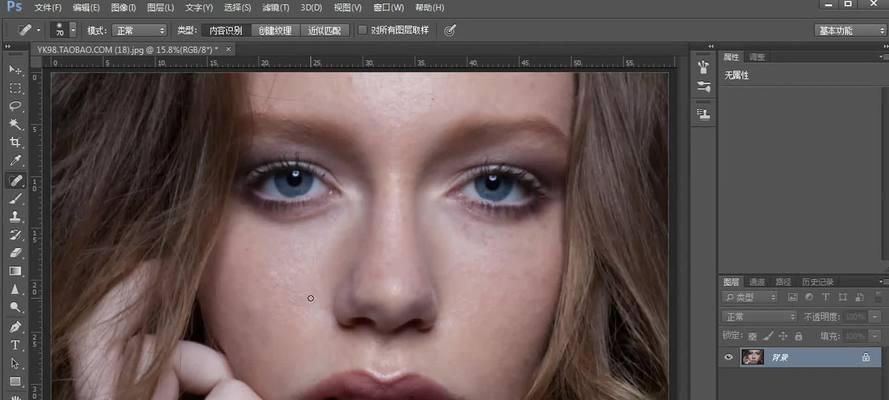889x400 pixels.
Task: Select the Eyedropper tool
Action: (x=15, y=161)
